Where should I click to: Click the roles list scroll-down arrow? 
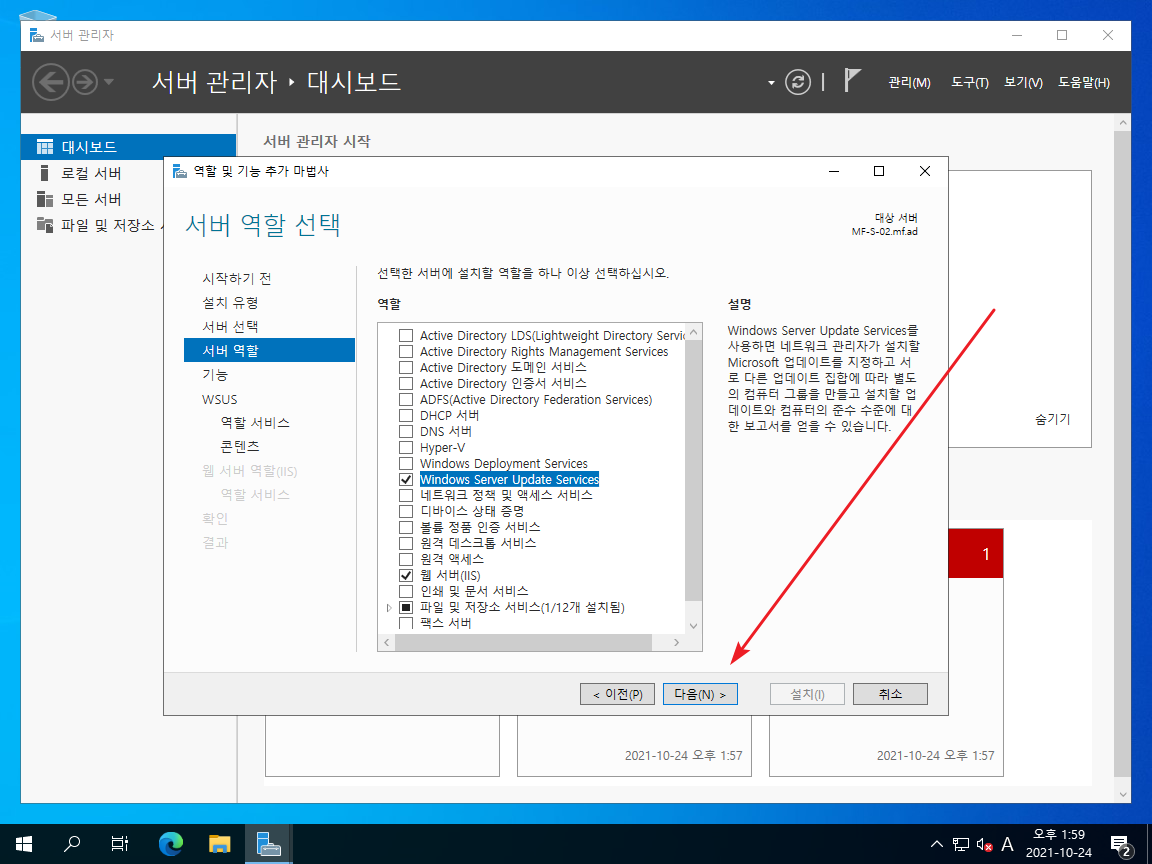tap(694, 626)
